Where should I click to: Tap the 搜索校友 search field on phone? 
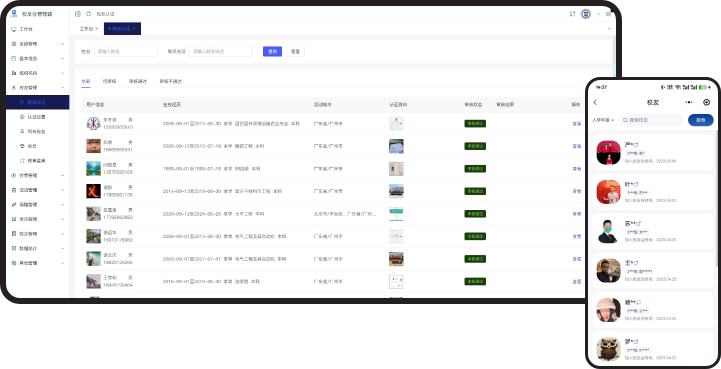pyautogui.click(x=652, y=120)
